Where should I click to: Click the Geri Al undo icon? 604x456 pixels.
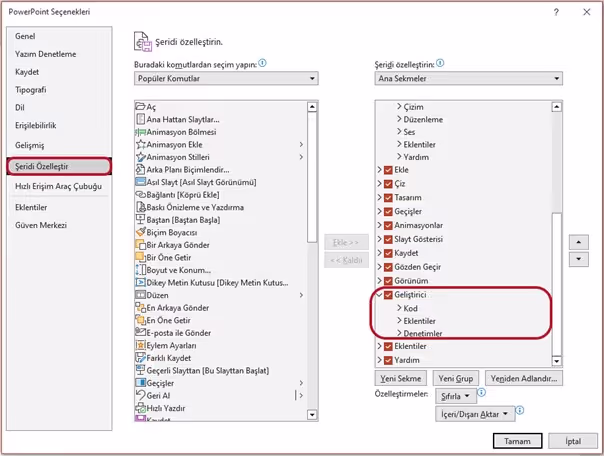coord(141,396)
